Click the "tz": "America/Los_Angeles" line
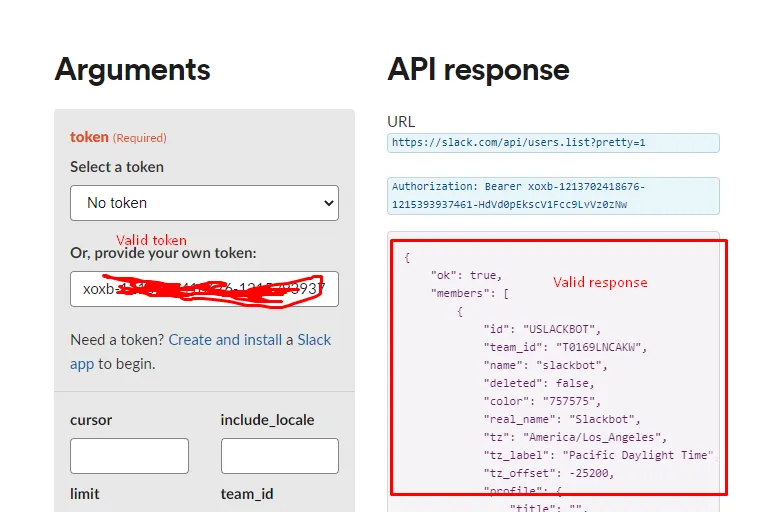772x512 pixels. [575, 437]
